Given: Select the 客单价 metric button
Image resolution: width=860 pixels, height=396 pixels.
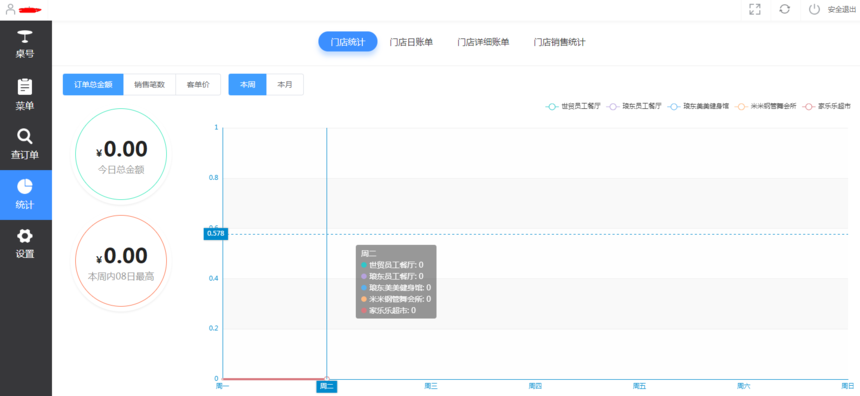Looking at the screenshot, I should pos(198,84).
